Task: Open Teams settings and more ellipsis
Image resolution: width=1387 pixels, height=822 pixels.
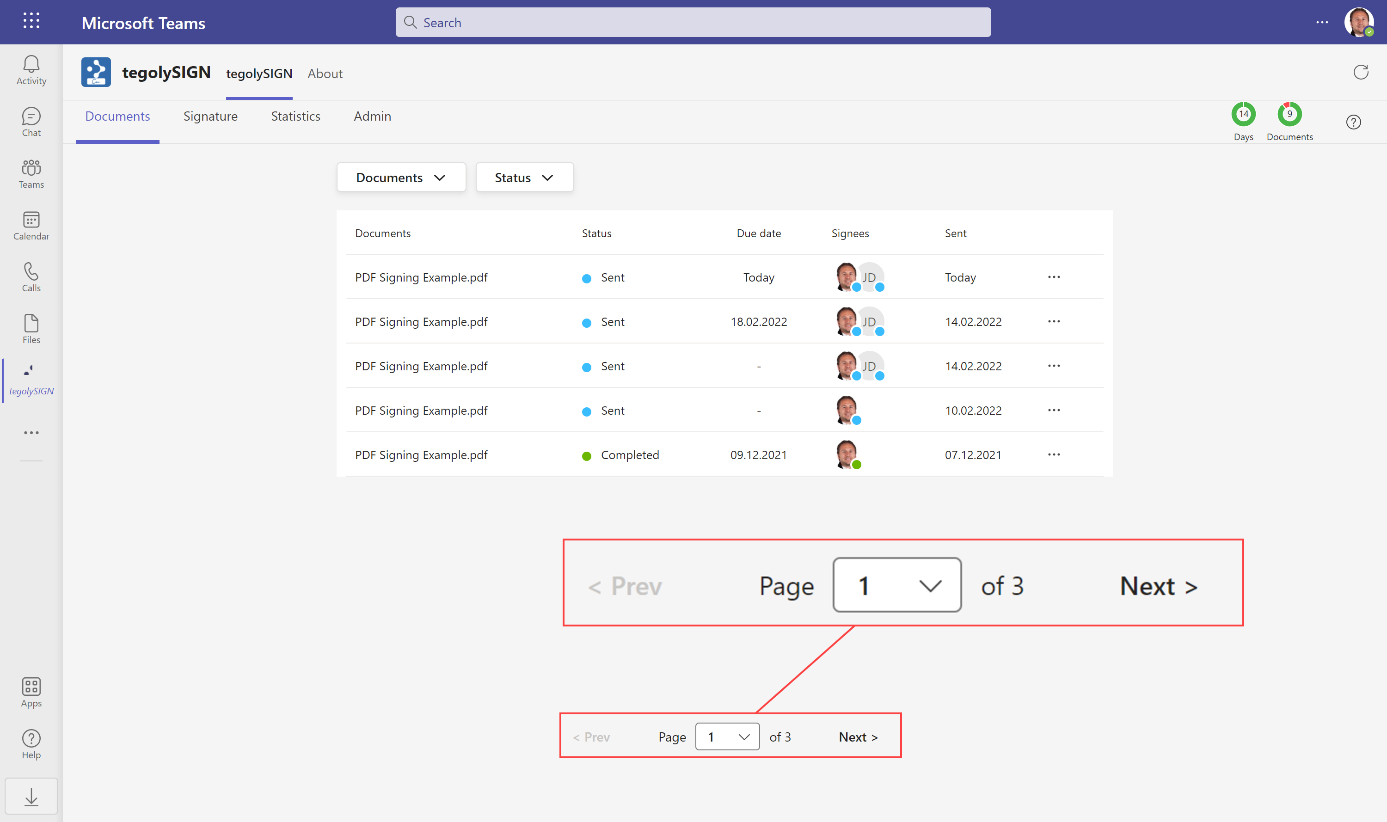Action: click(1322, 22)
